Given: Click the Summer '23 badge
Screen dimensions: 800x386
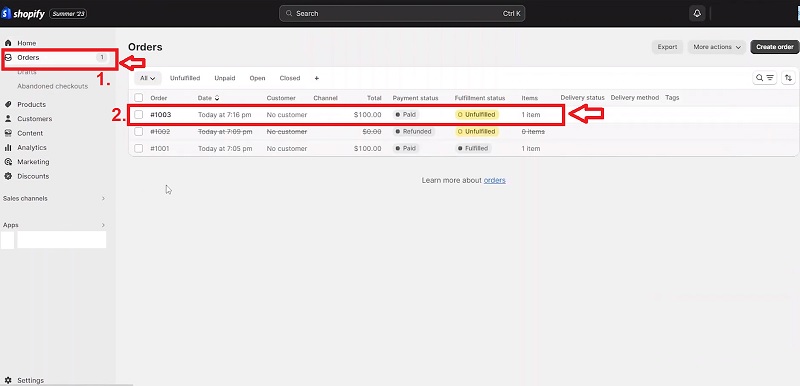Looking at the screenshot, I should tap(68, 14).
